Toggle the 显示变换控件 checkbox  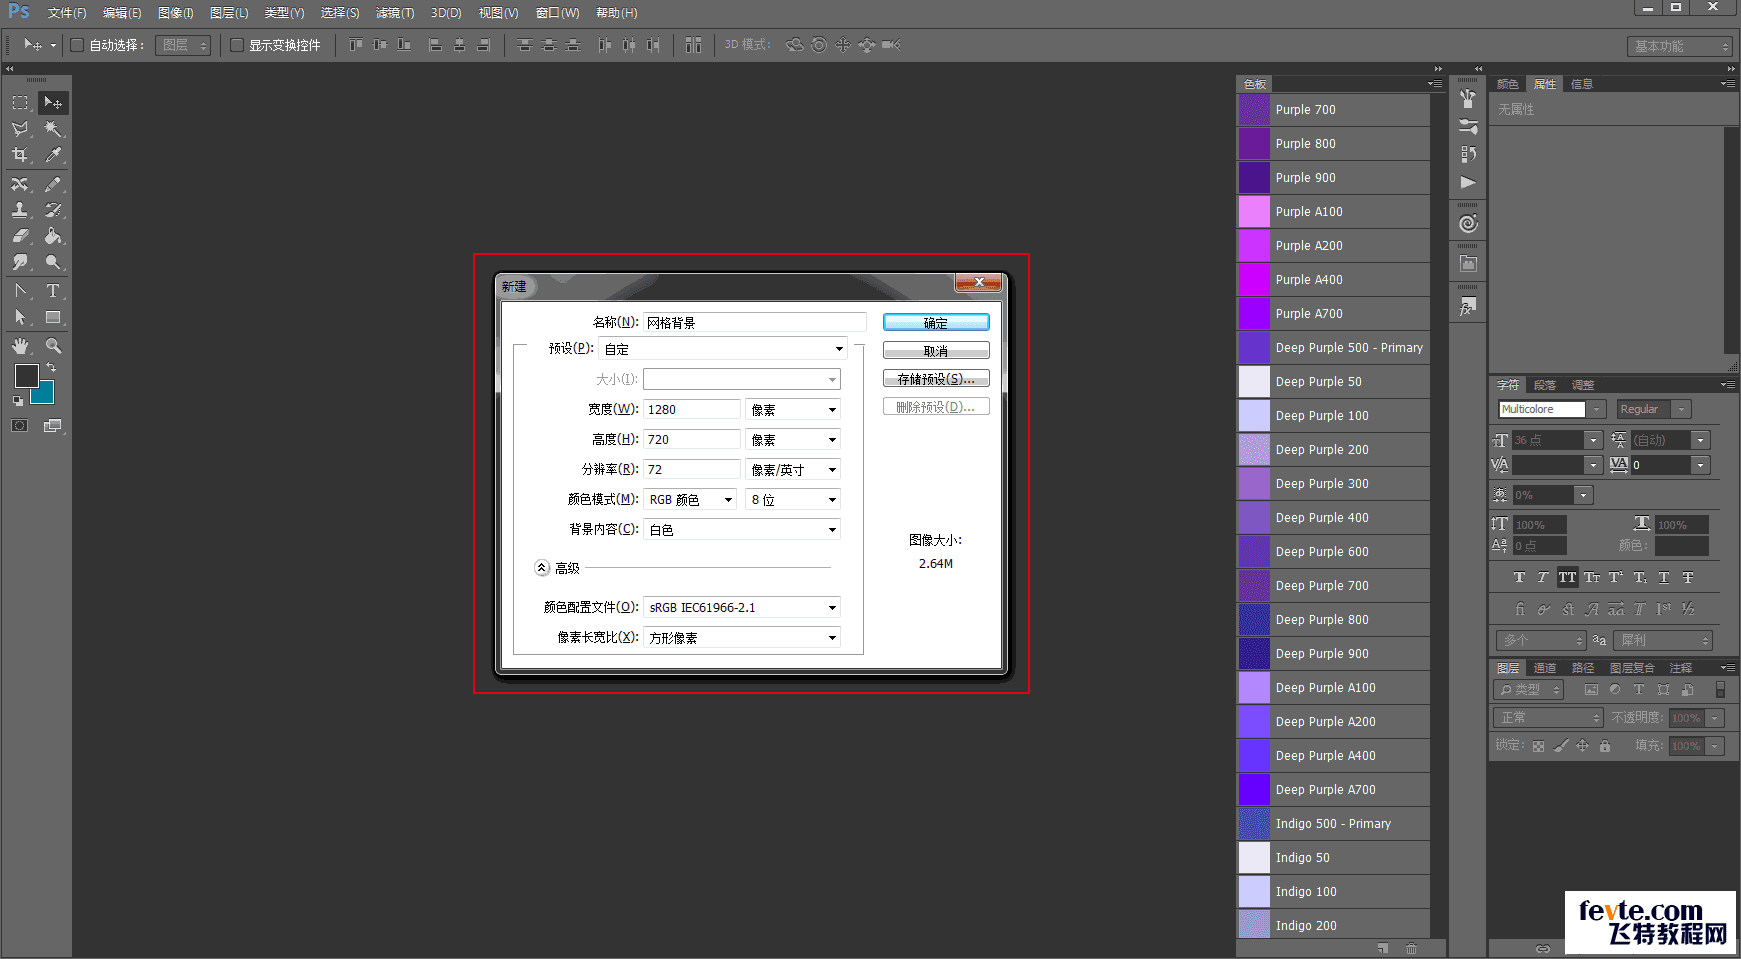pyautogui.click(x=237, y=45)
